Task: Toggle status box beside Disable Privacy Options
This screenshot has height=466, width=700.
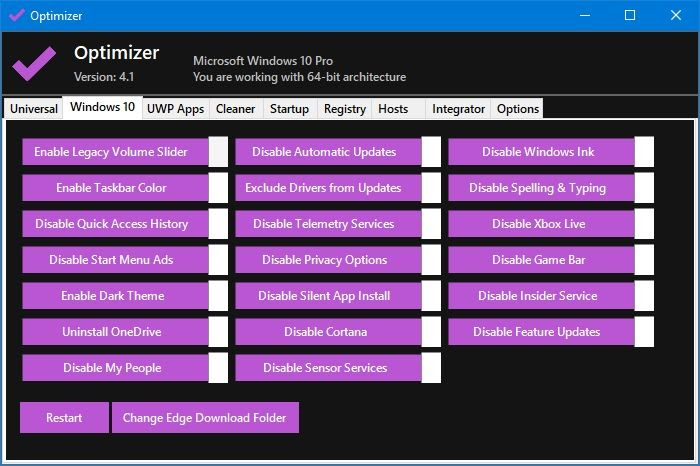Action: pos(431,260)
